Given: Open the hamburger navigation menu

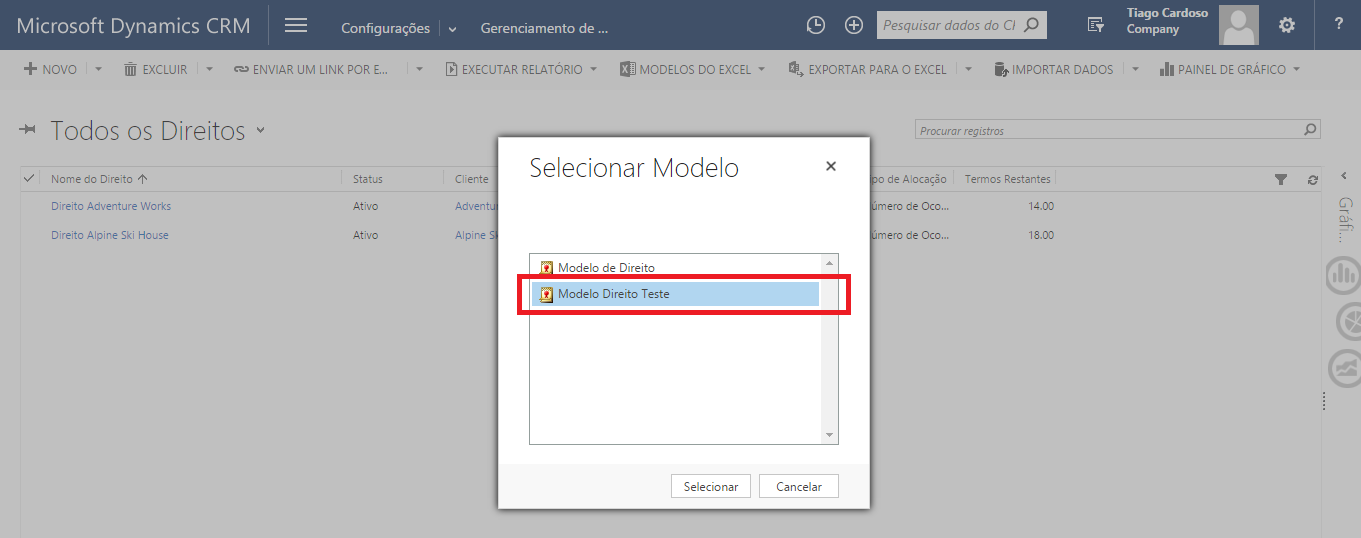Looking at the screenshot, I should [x=296, y=26].
